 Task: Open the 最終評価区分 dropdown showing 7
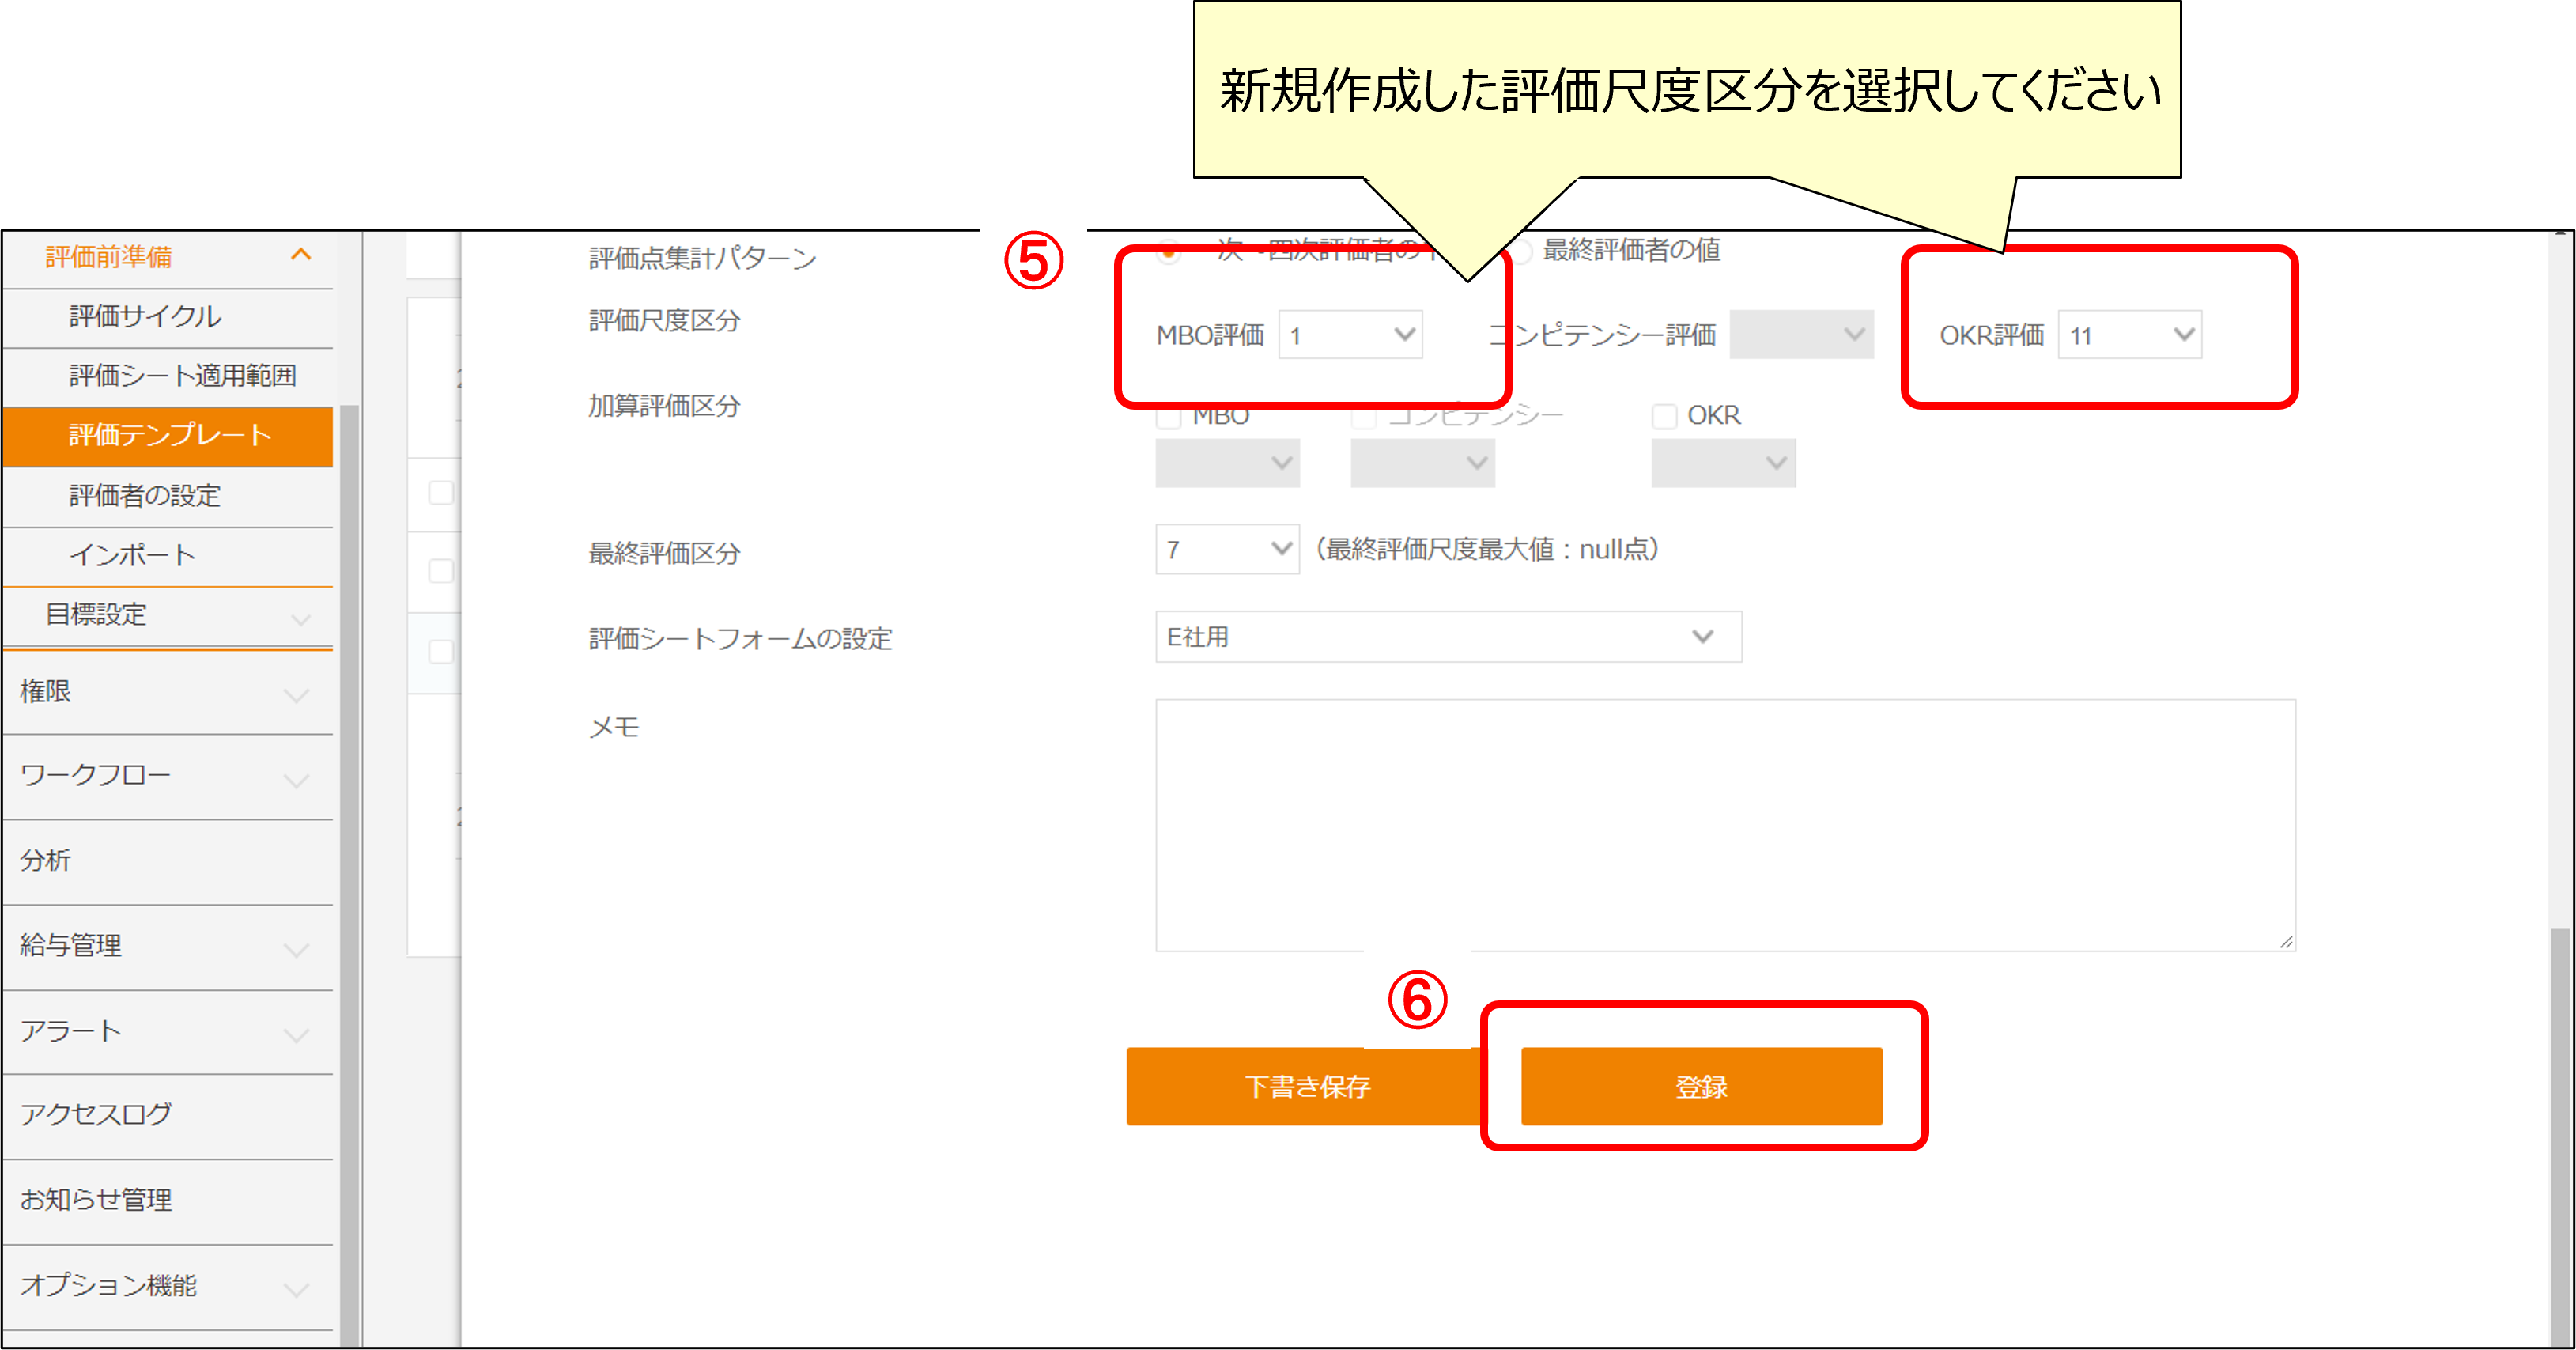click(1227, 549)
